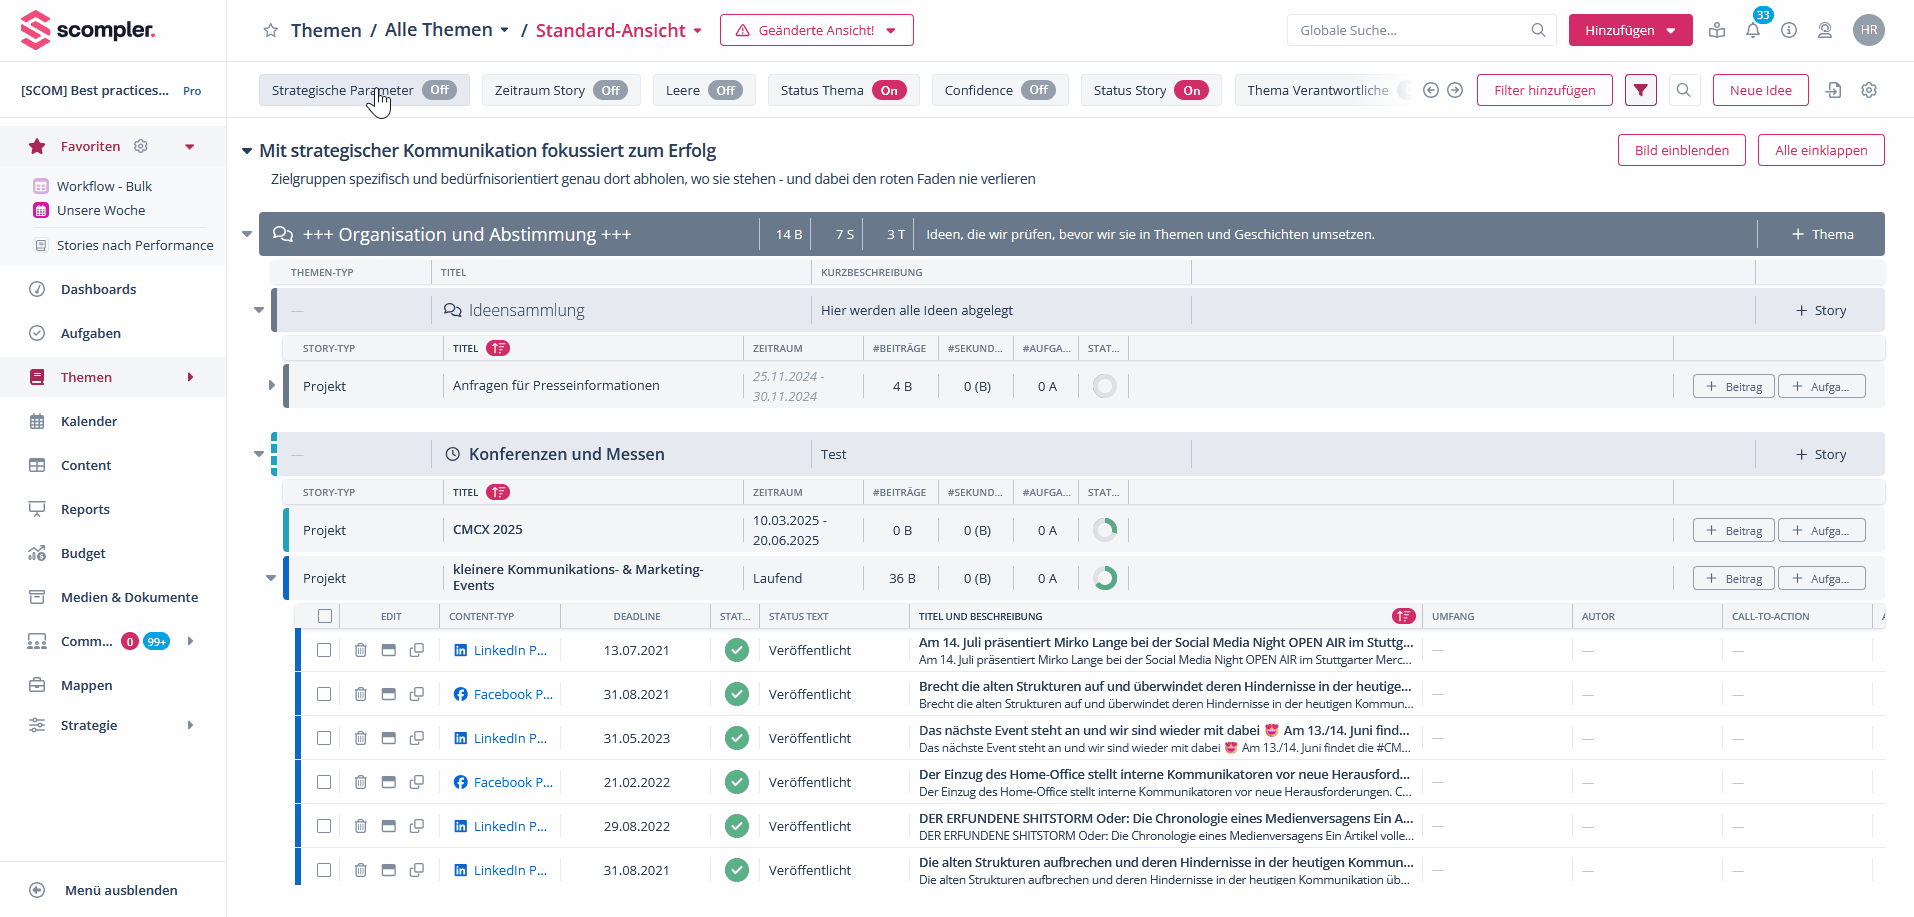Toggle the Status Thema filter off
Viewport: 1914px width, 917px height.
(888, 90)
